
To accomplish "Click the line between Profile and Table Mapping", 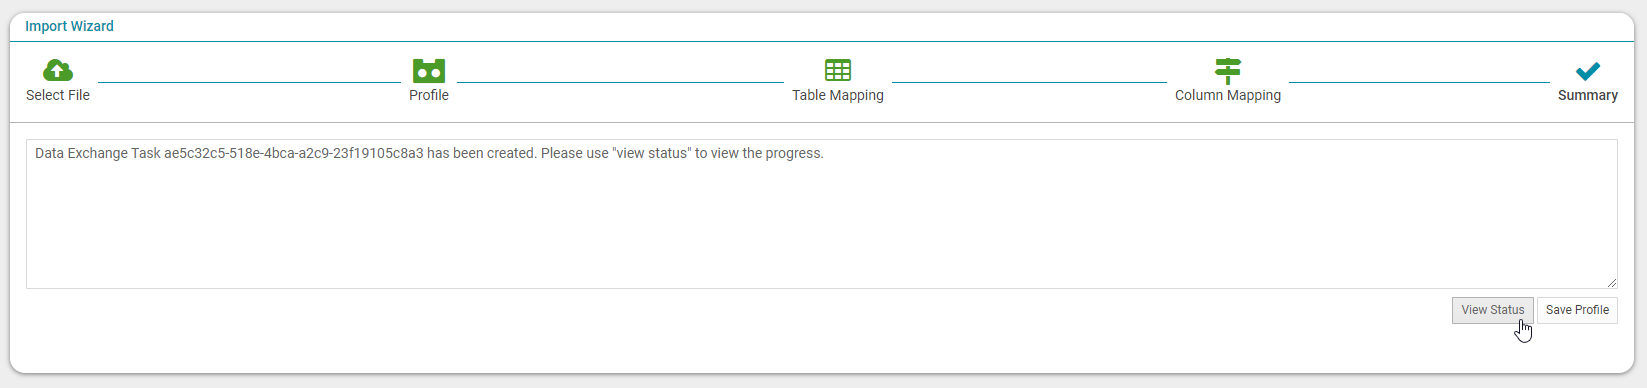I will (x=620, y=82).
